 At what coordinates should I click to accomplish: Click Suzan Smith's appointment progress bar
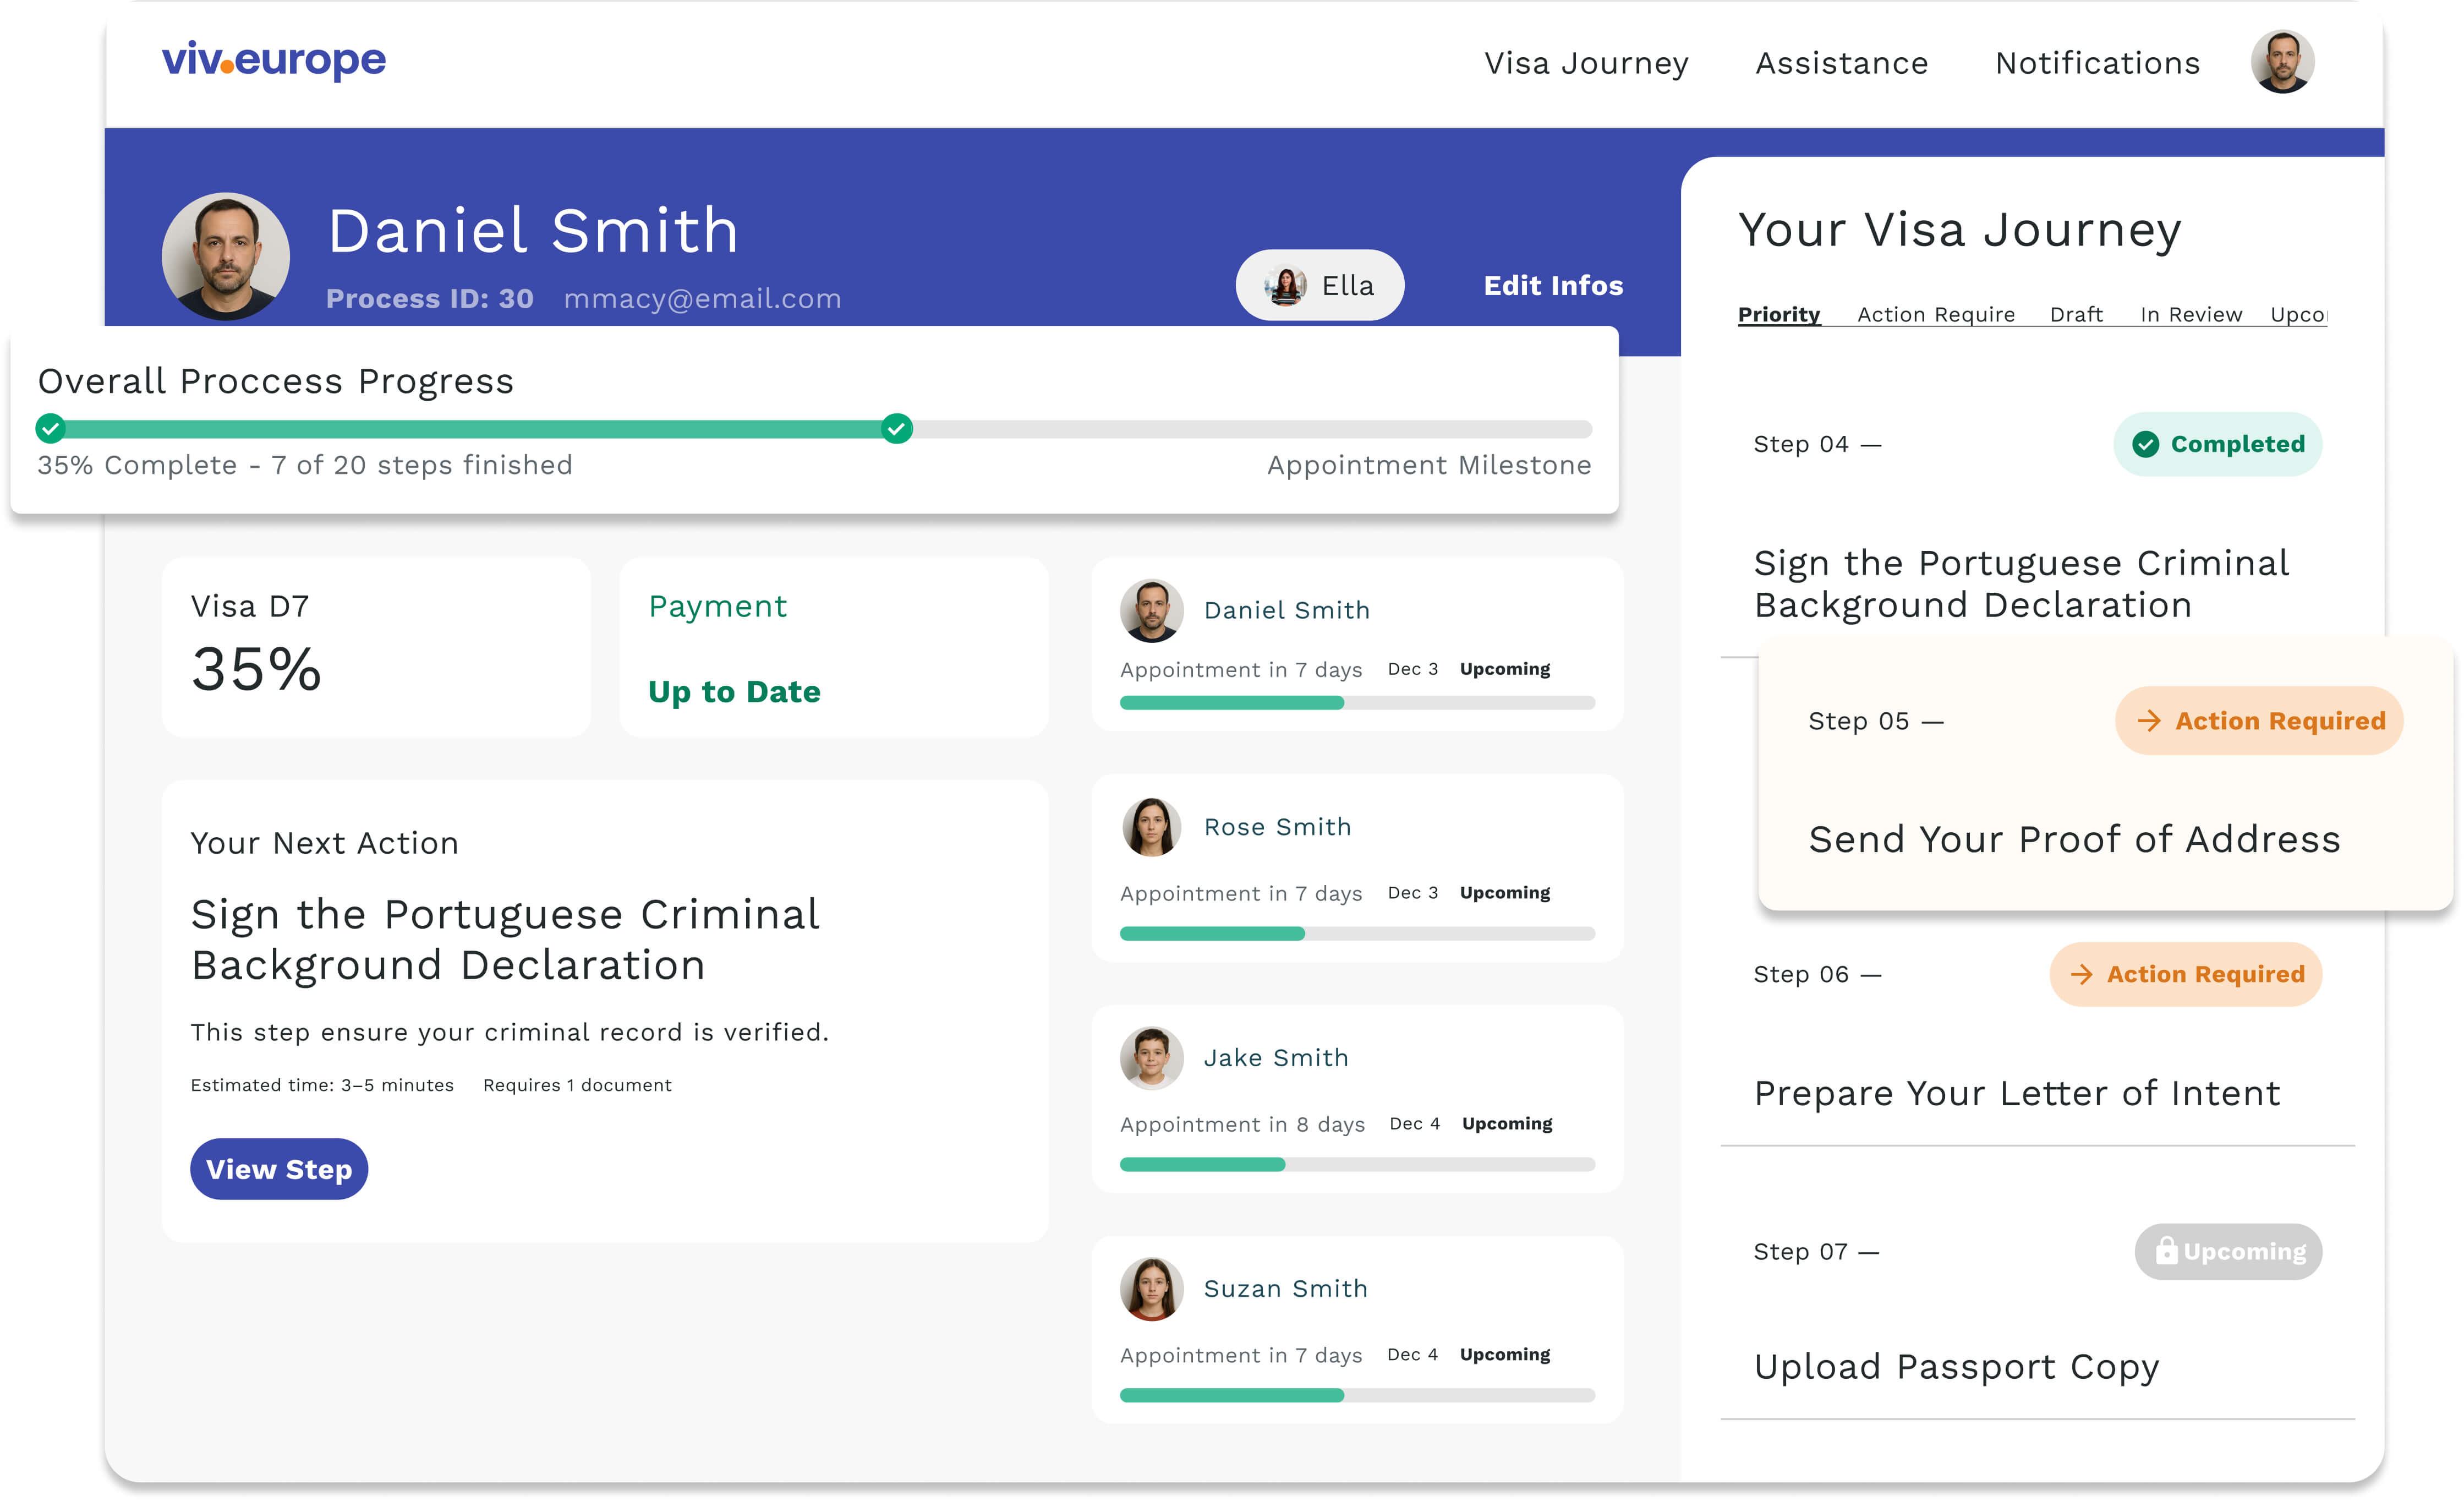(1357, 1395)
